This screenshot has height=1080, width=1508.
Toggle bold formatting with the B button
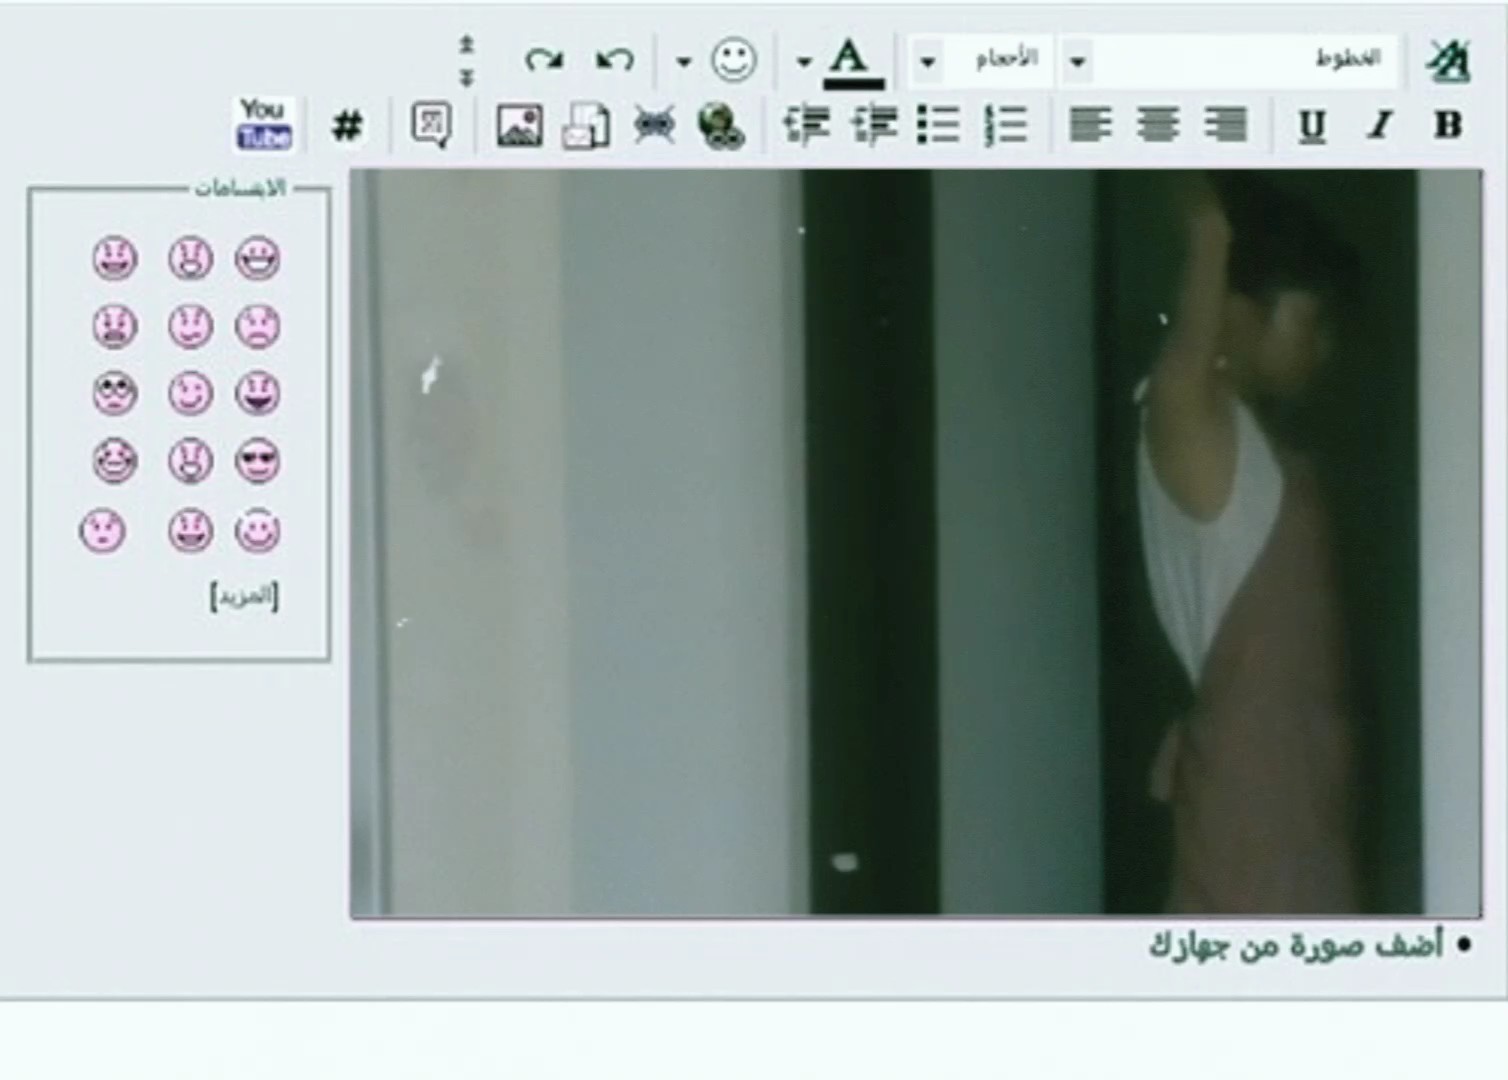(x=1447, y=126)
